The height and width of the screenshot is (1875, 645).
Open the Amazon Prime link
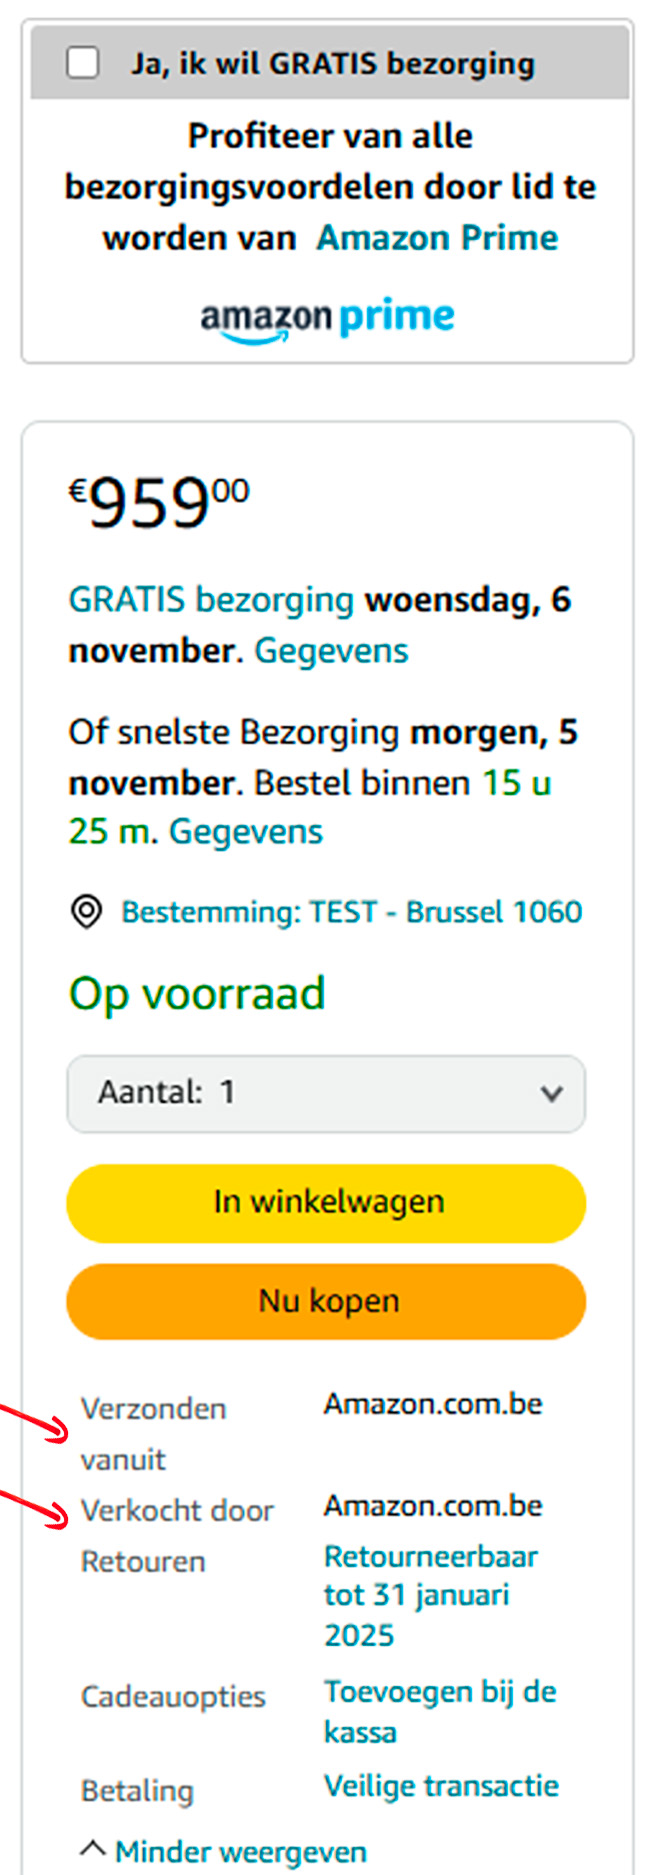(437, 237)
